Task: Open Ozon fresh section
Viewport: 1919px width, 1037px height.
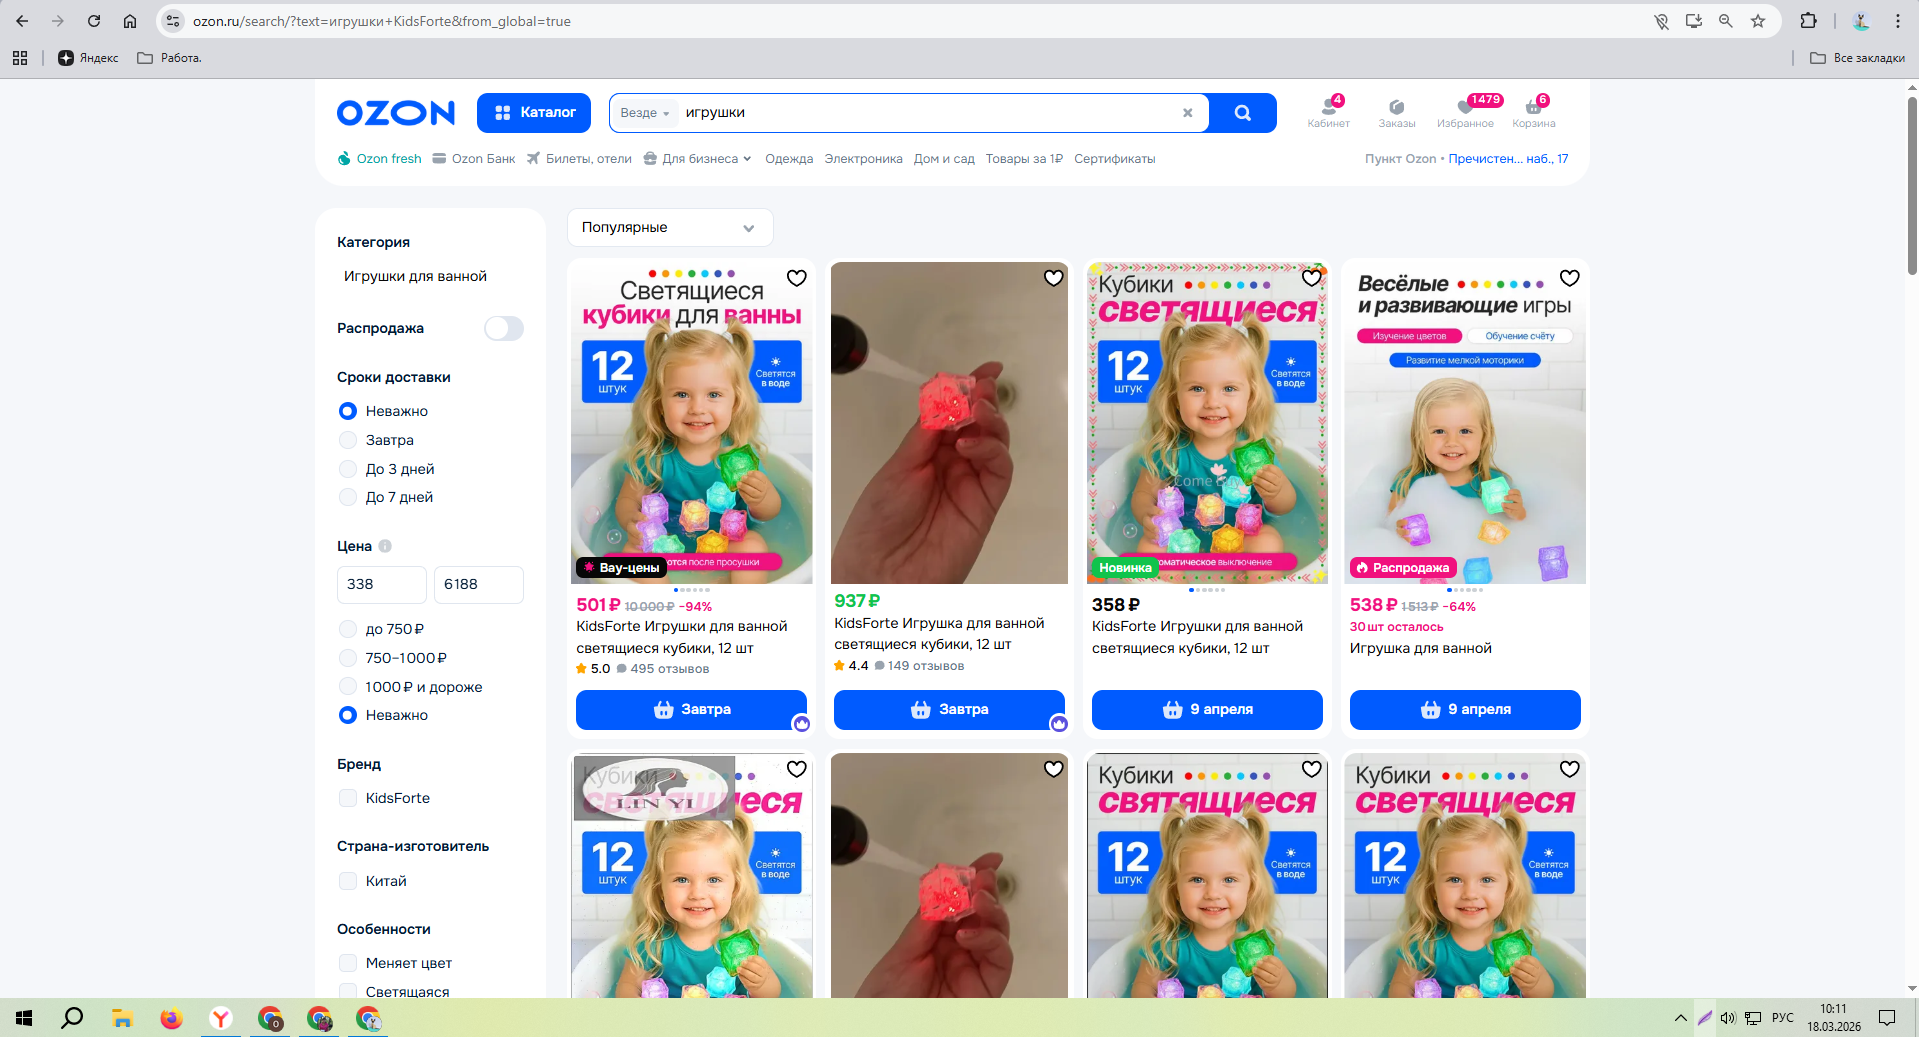Action: [x=379, y=159]
